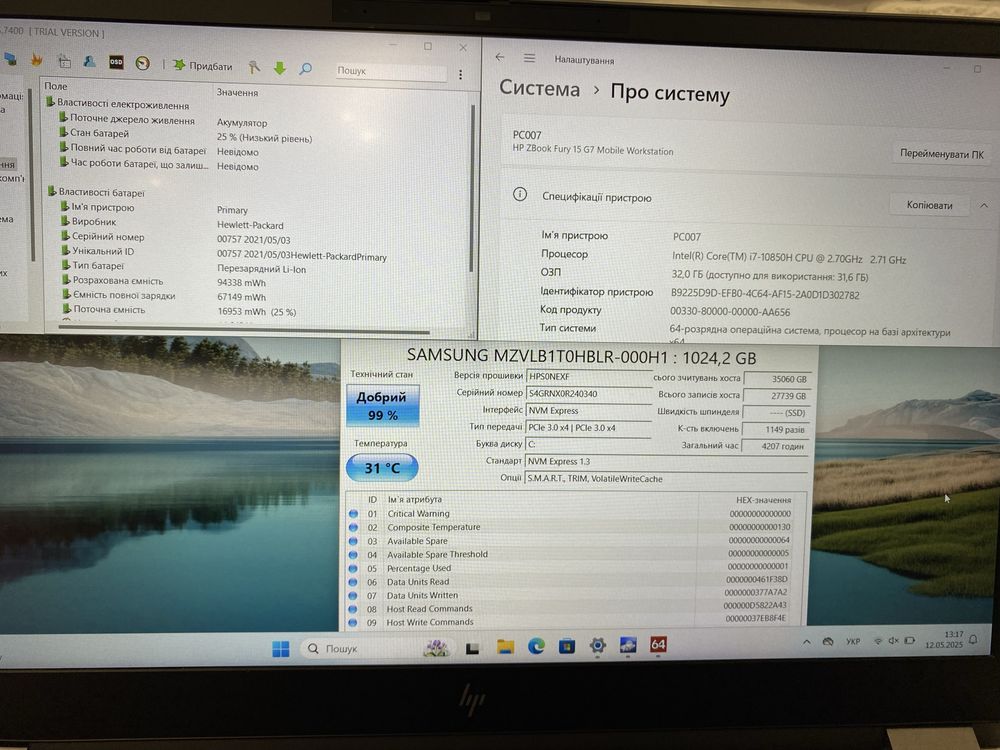Image resolution: width=1000 pixels, height=750 pixels.
Task: Switch to CrystalDiskInfo taskbar icon
Action: 628,645
